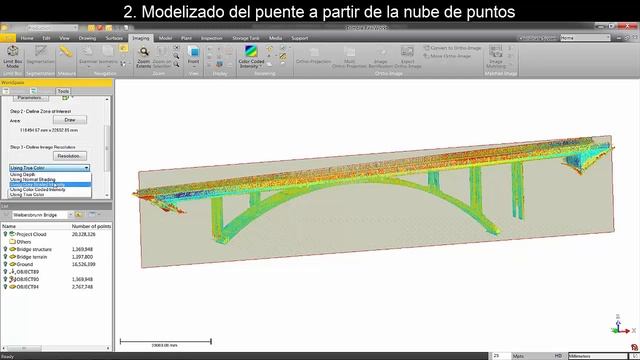Select Bridge structure row text
Screen dimensions: 640x360
(34, 249)
